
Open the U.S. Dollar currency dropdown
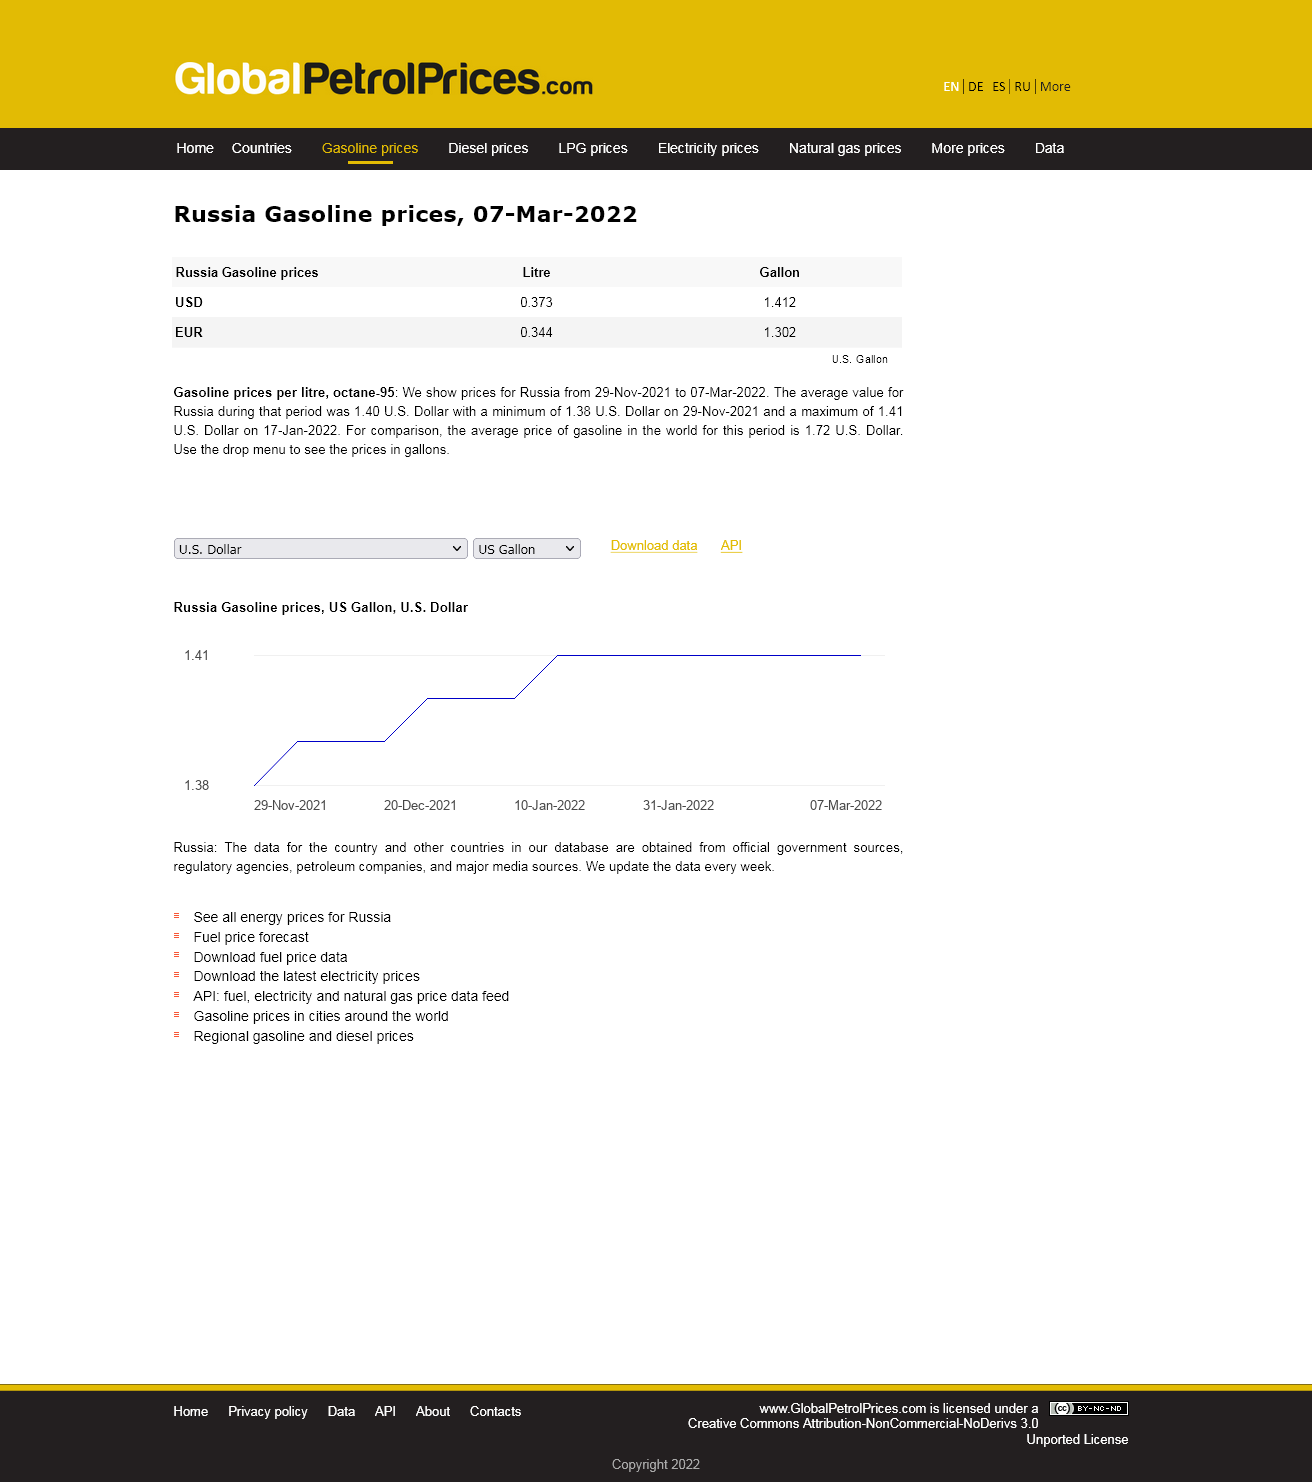point(321,549)
